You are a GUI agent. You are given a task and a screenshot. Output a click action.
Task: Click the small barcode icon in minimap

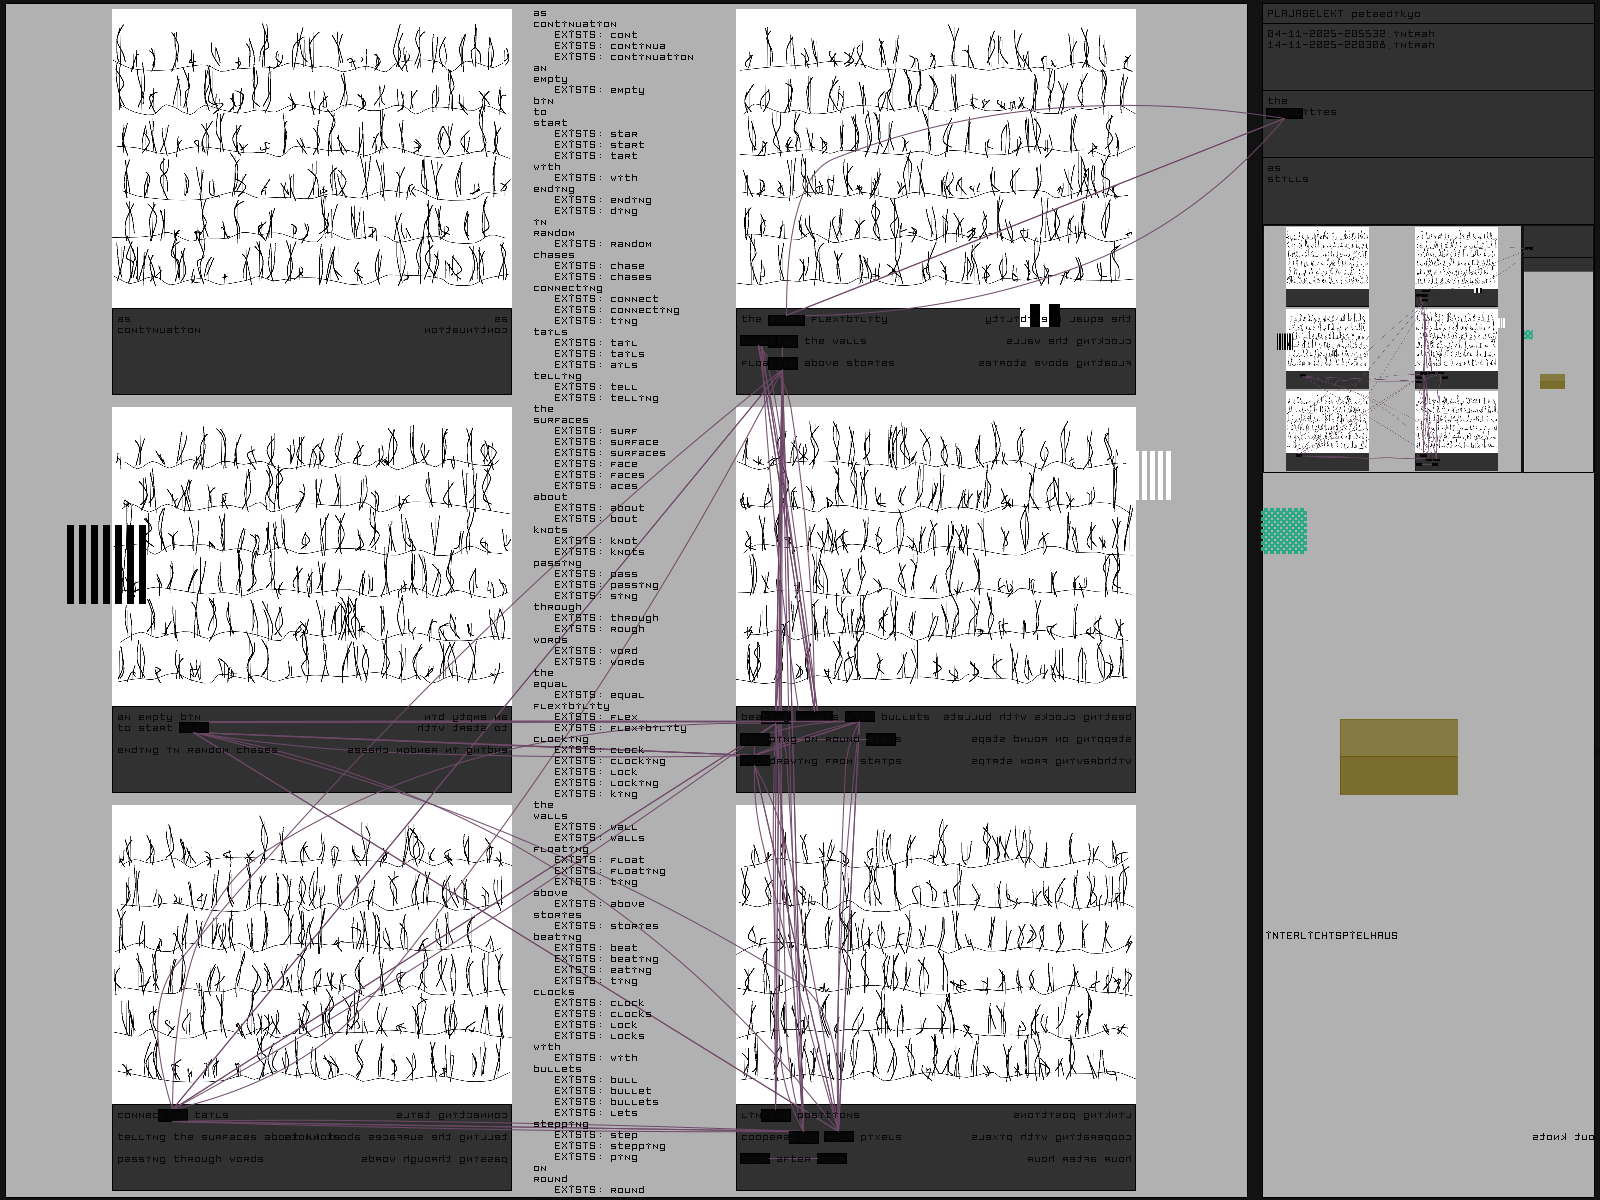click(x=1284, y=342)
